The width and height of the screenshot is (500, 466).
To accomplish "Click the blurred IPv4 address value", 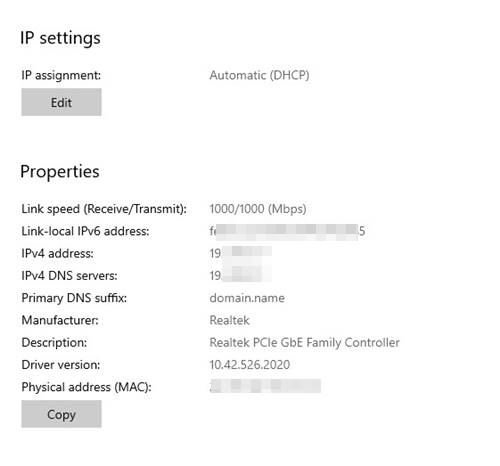I will point(240,253).
